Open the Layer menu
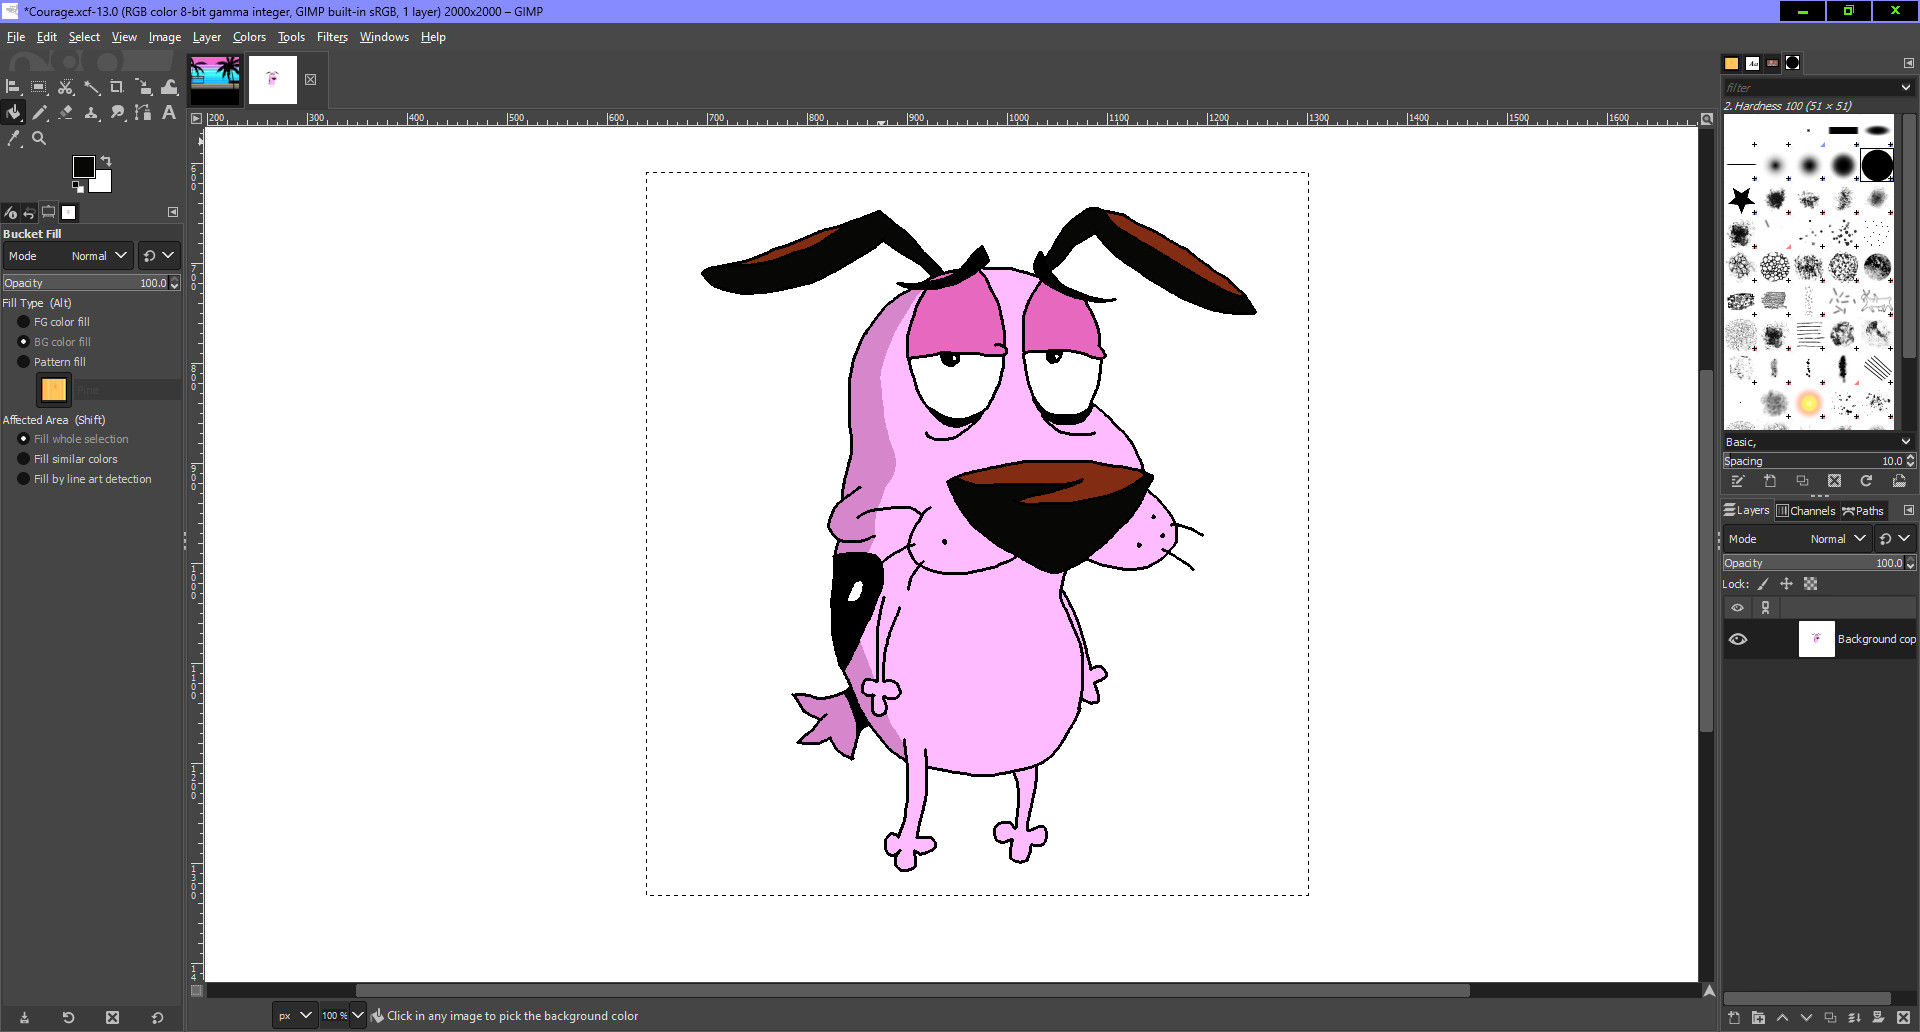 tap(207, 37)
